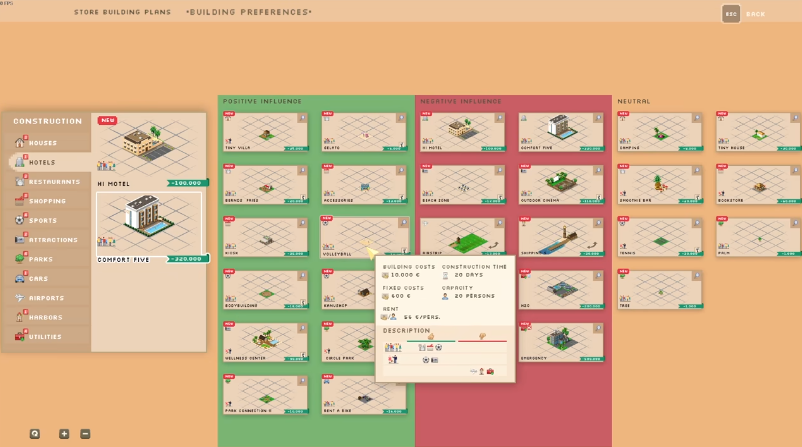Select the Bodybuilding building card
Viewport: 802px width, 447px height.
[x=265, y=289]
